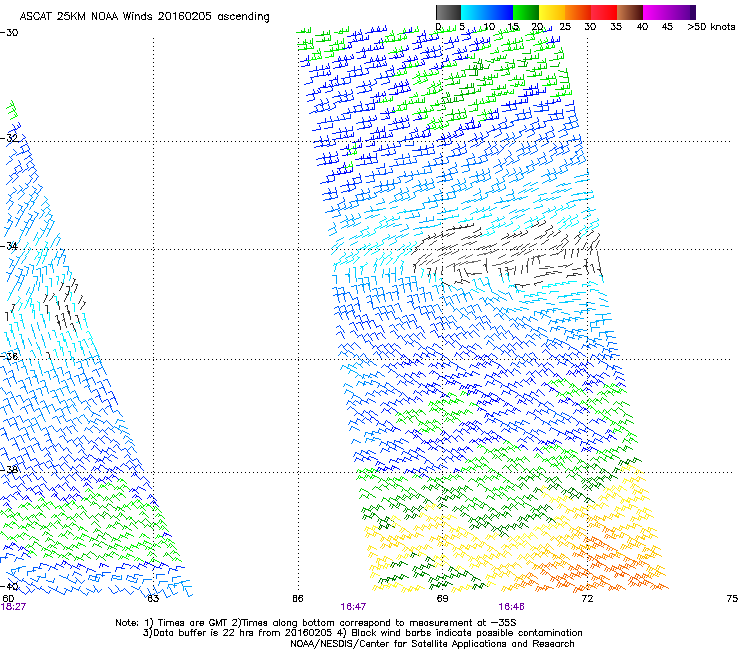
Task: Click the latitude label -36
Action: point(9,356)
